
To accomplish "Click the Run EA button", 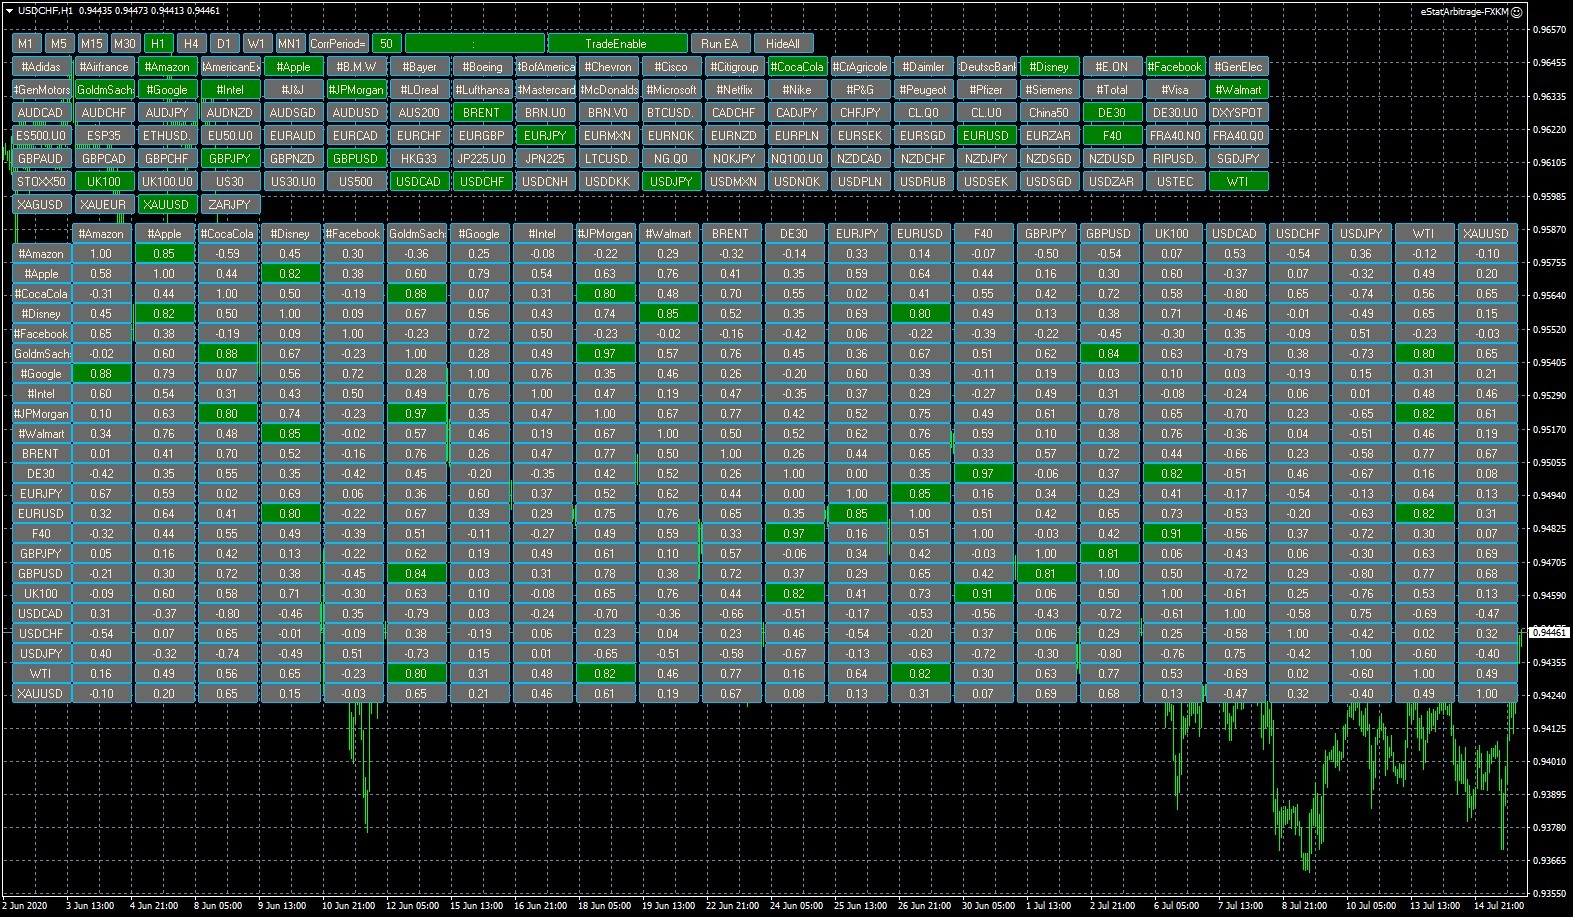I will coord(719,44).
